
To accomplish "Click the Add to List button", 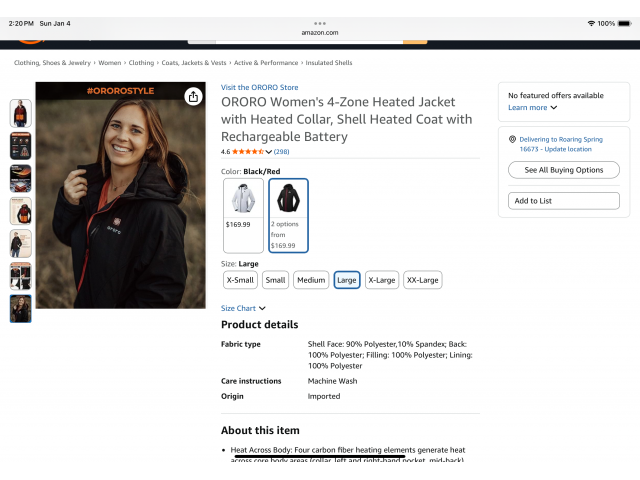I will coord(563,201).
